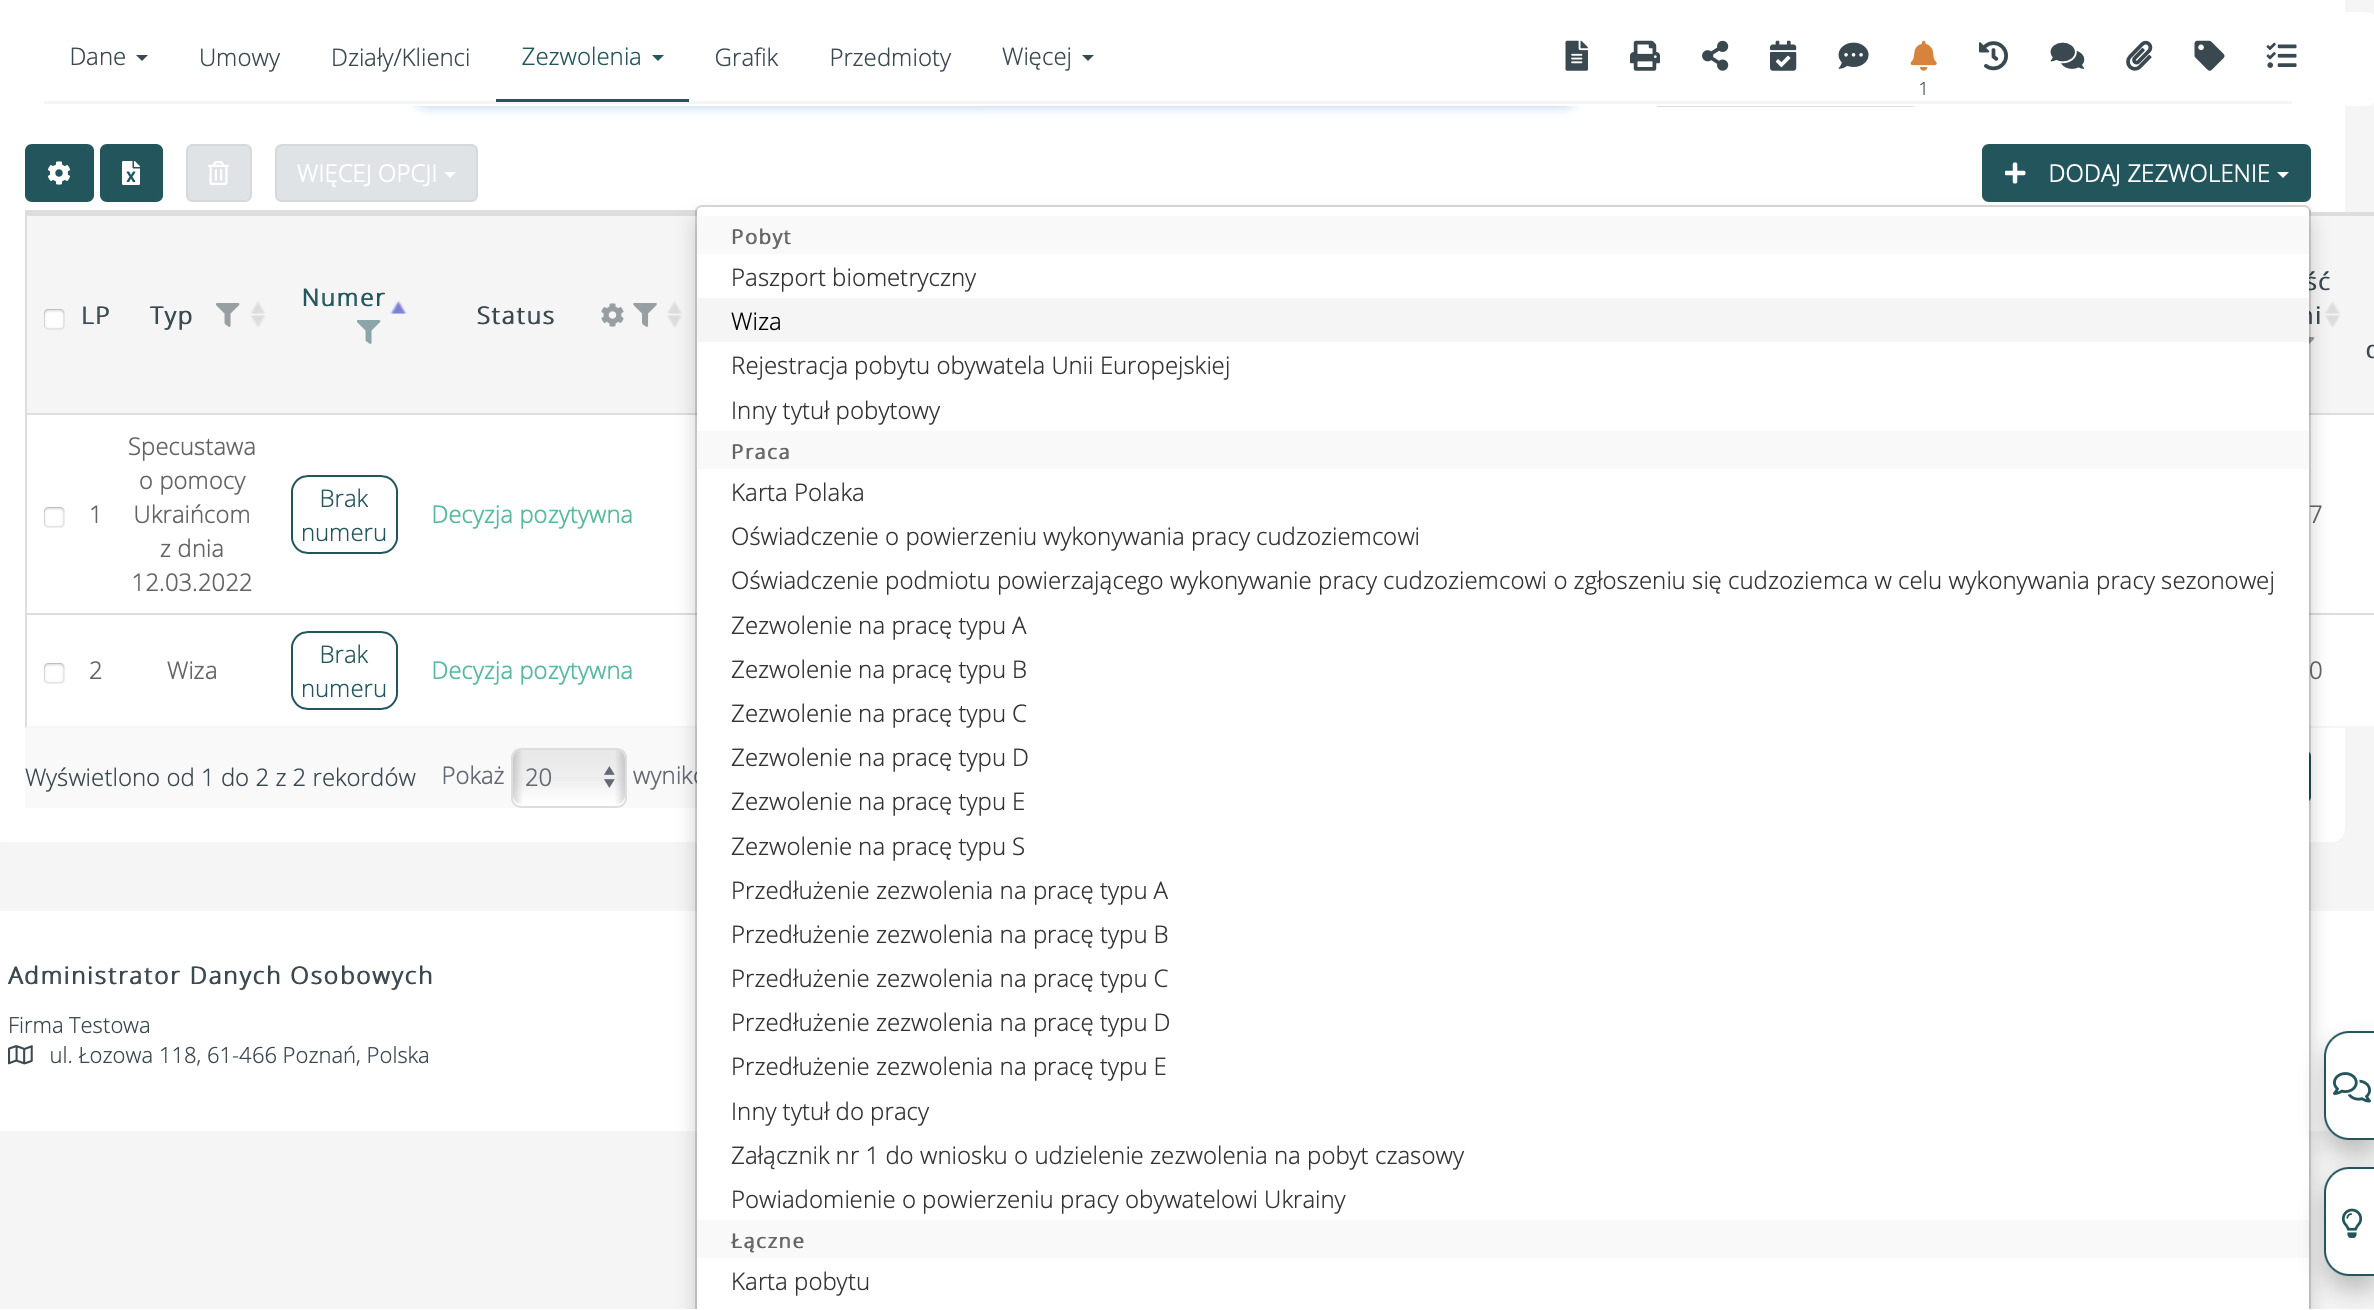Toggle the select-all checkbox in header
Viewport: 2374px width, 1310px height.
pyautogui.click(x=55, y=318)
